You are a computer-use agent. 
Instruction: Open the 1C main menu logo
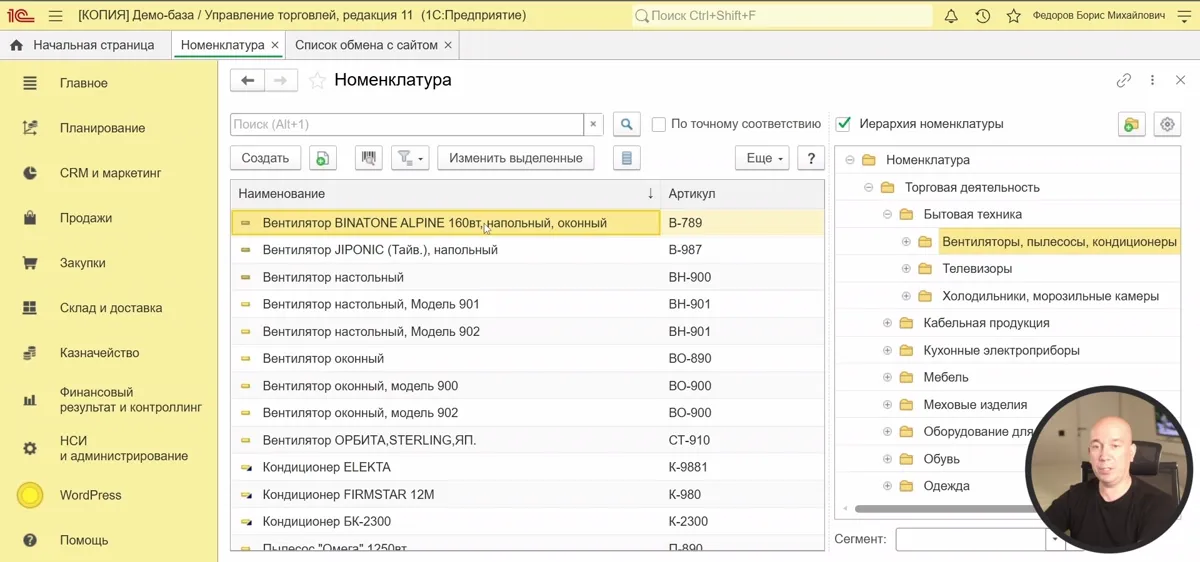(x=20, y=16)
